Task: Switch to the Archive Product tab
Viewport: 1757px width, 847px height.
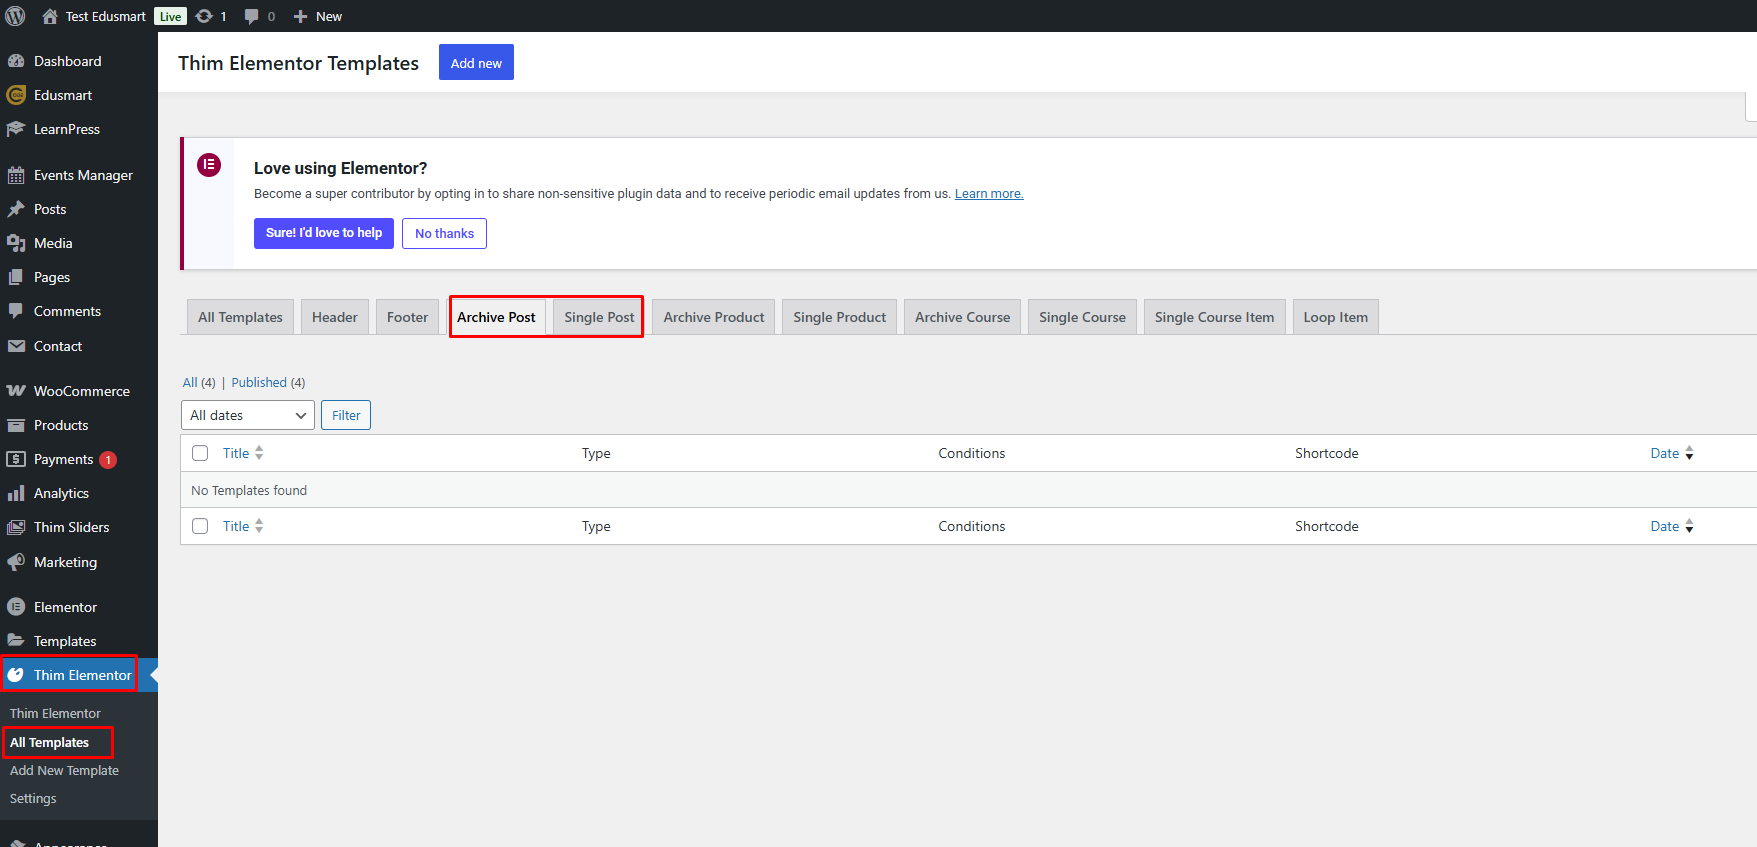Action: point(714,317)
